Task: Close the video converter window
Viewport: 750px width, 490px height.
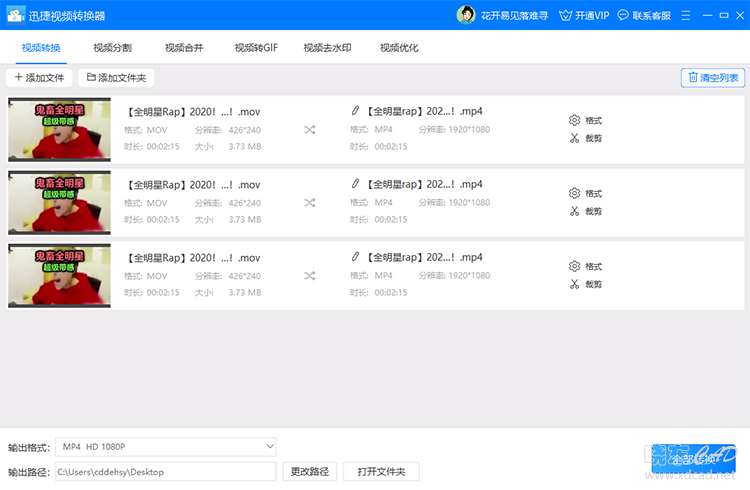Action: [740, 16]
